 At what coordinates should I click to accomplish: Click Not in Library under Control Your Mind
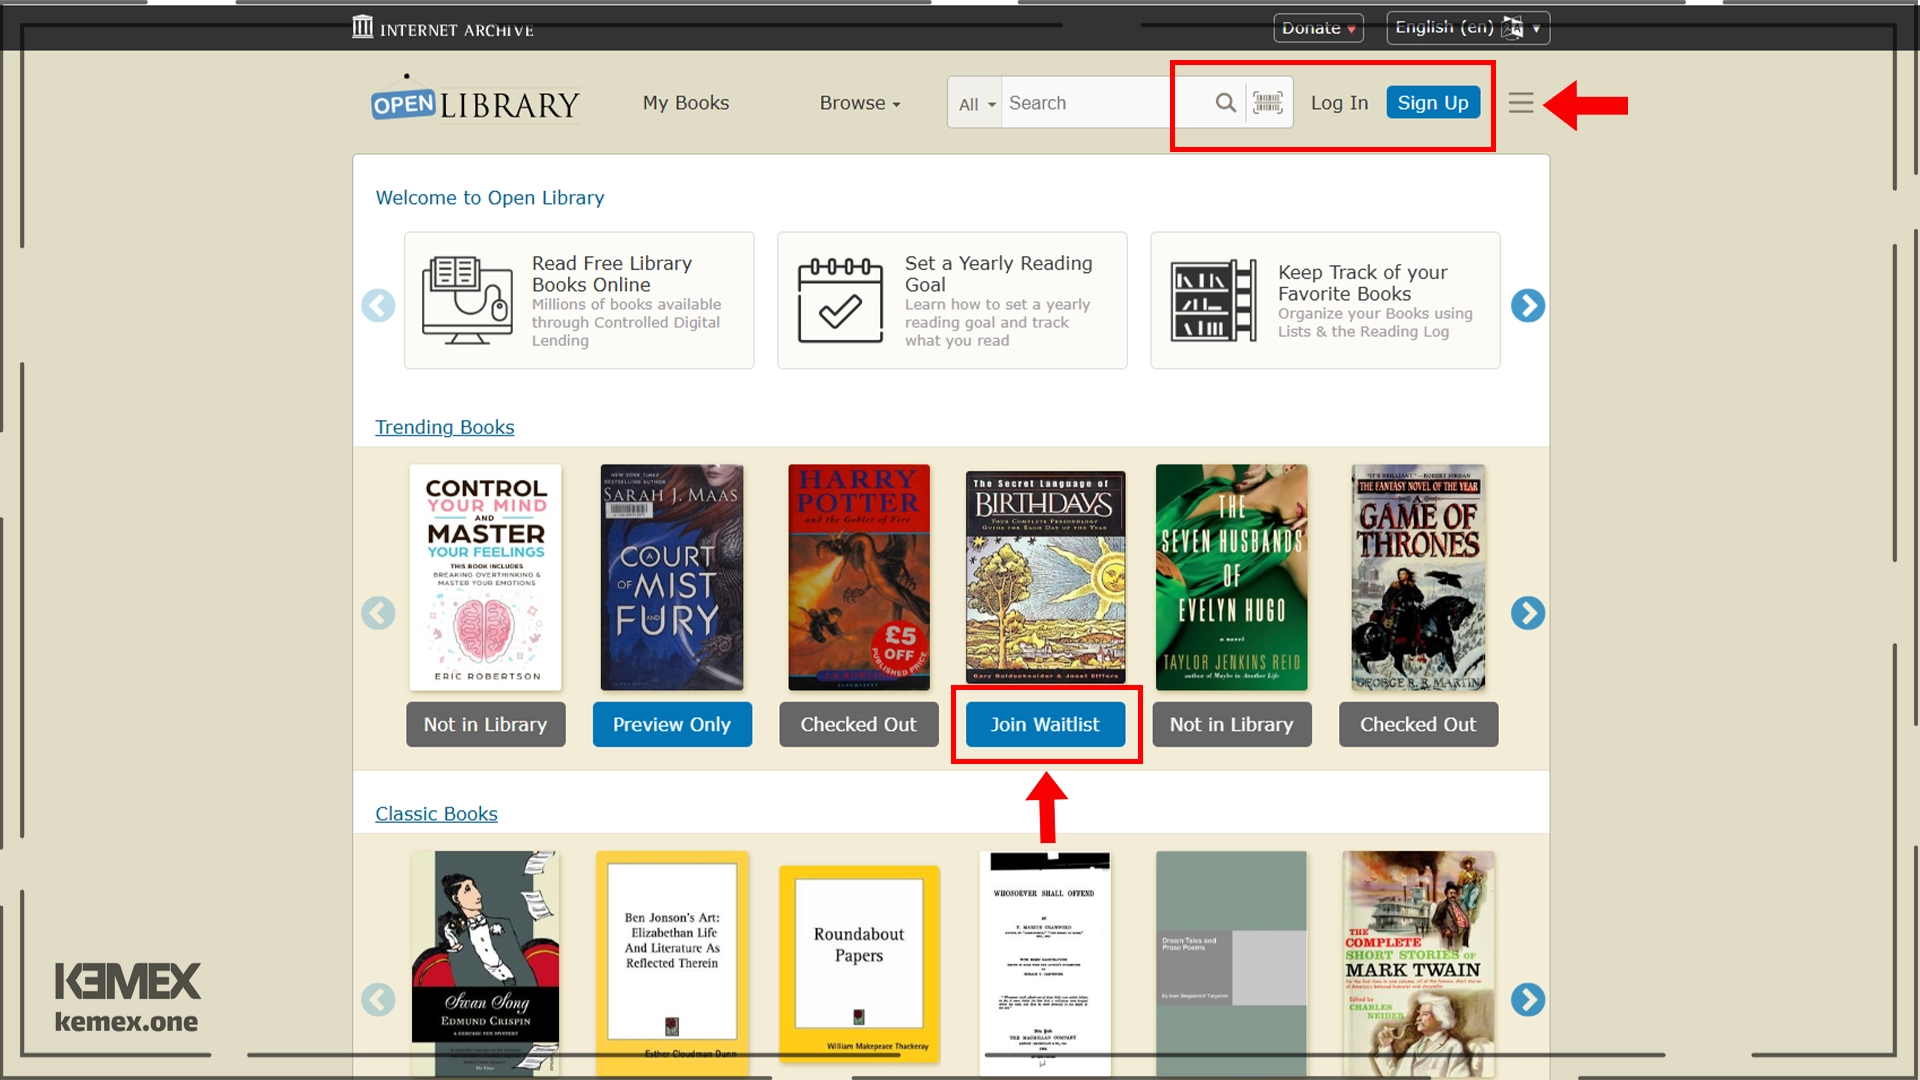coord(485,724)
